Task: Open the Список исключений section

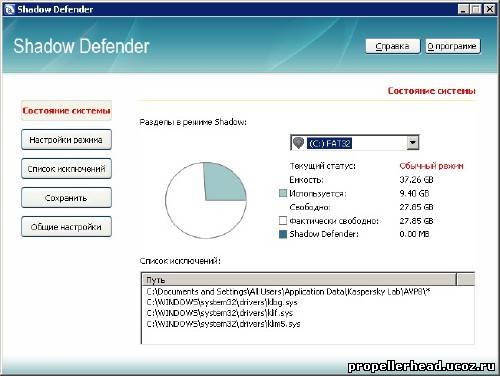Action: [x=66, y=168]
